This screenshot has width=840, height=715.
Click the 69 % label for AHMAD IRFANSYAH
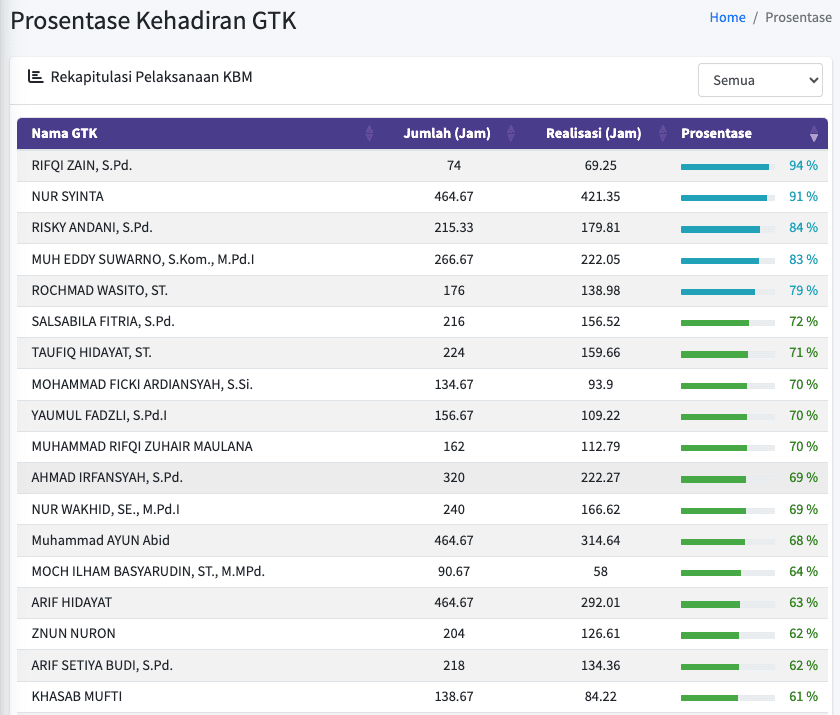click(803, 478)
